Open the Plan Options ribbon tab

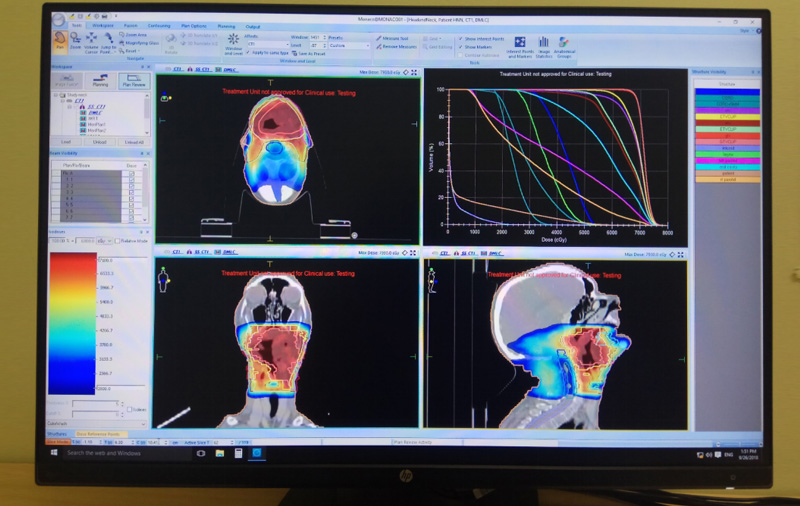(191, 27)
